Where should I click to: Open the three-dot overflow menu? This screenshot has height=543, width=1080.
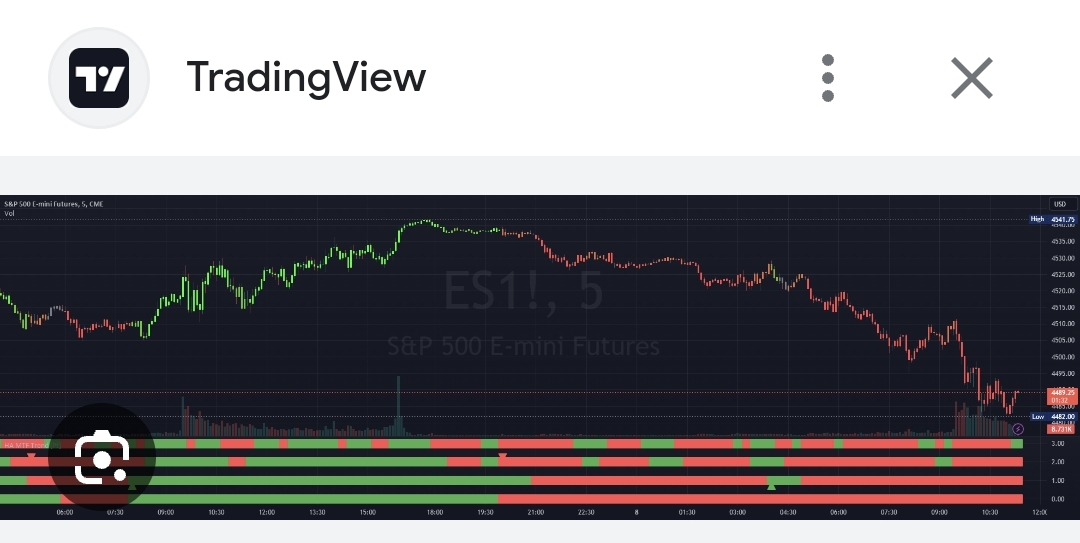(827, 78)
